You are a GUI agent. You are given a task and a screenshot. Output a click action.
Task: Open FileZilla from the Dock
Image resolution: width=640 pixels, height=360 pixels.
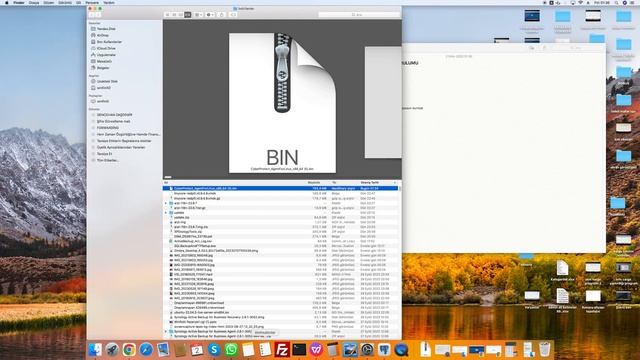(x=282, y=350)
